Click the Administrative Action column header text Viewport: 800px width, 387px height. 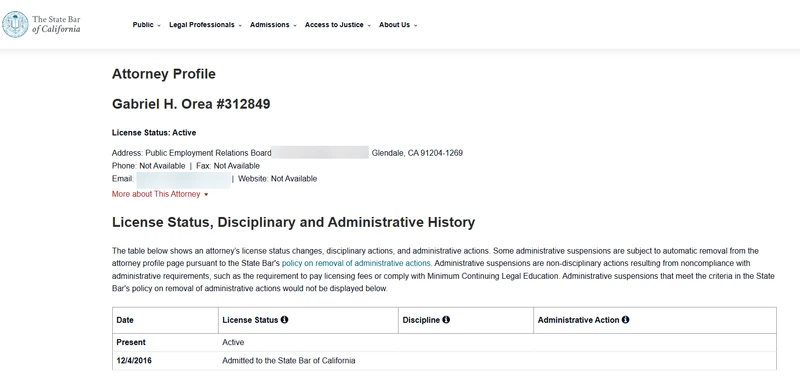[x=579, y=320]
